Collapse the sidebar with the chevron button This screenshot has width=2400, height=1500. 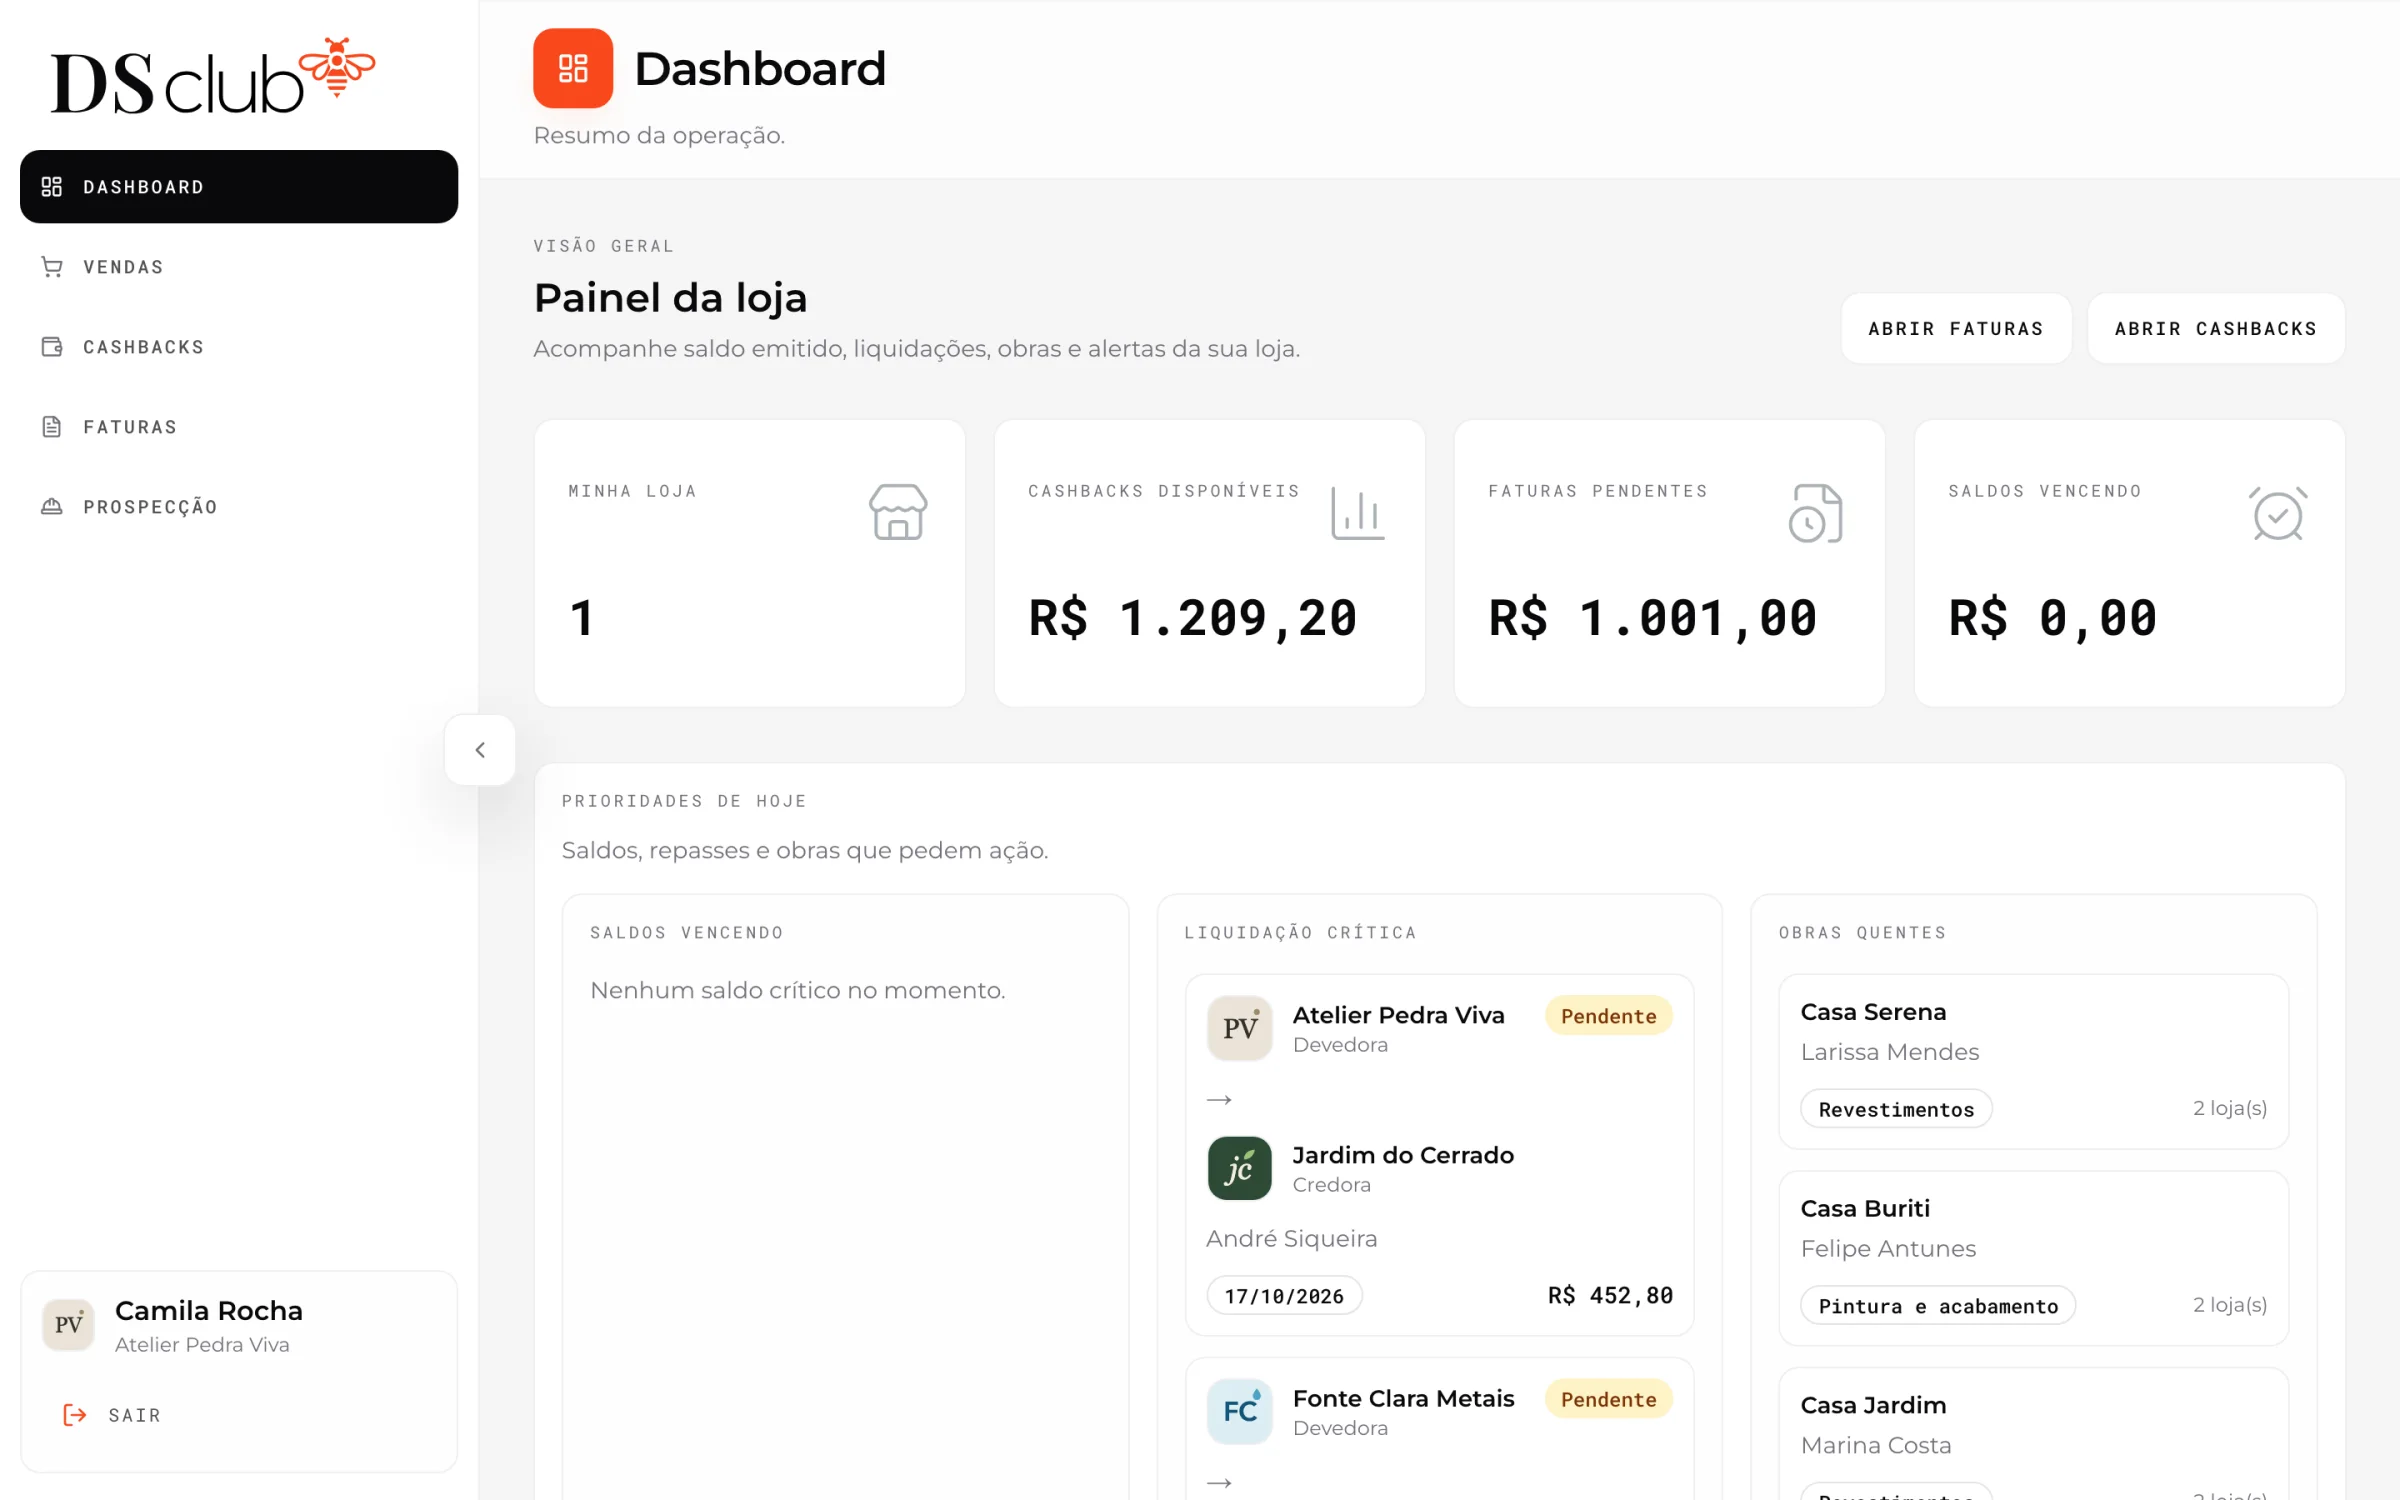click(x=480, y=750)
